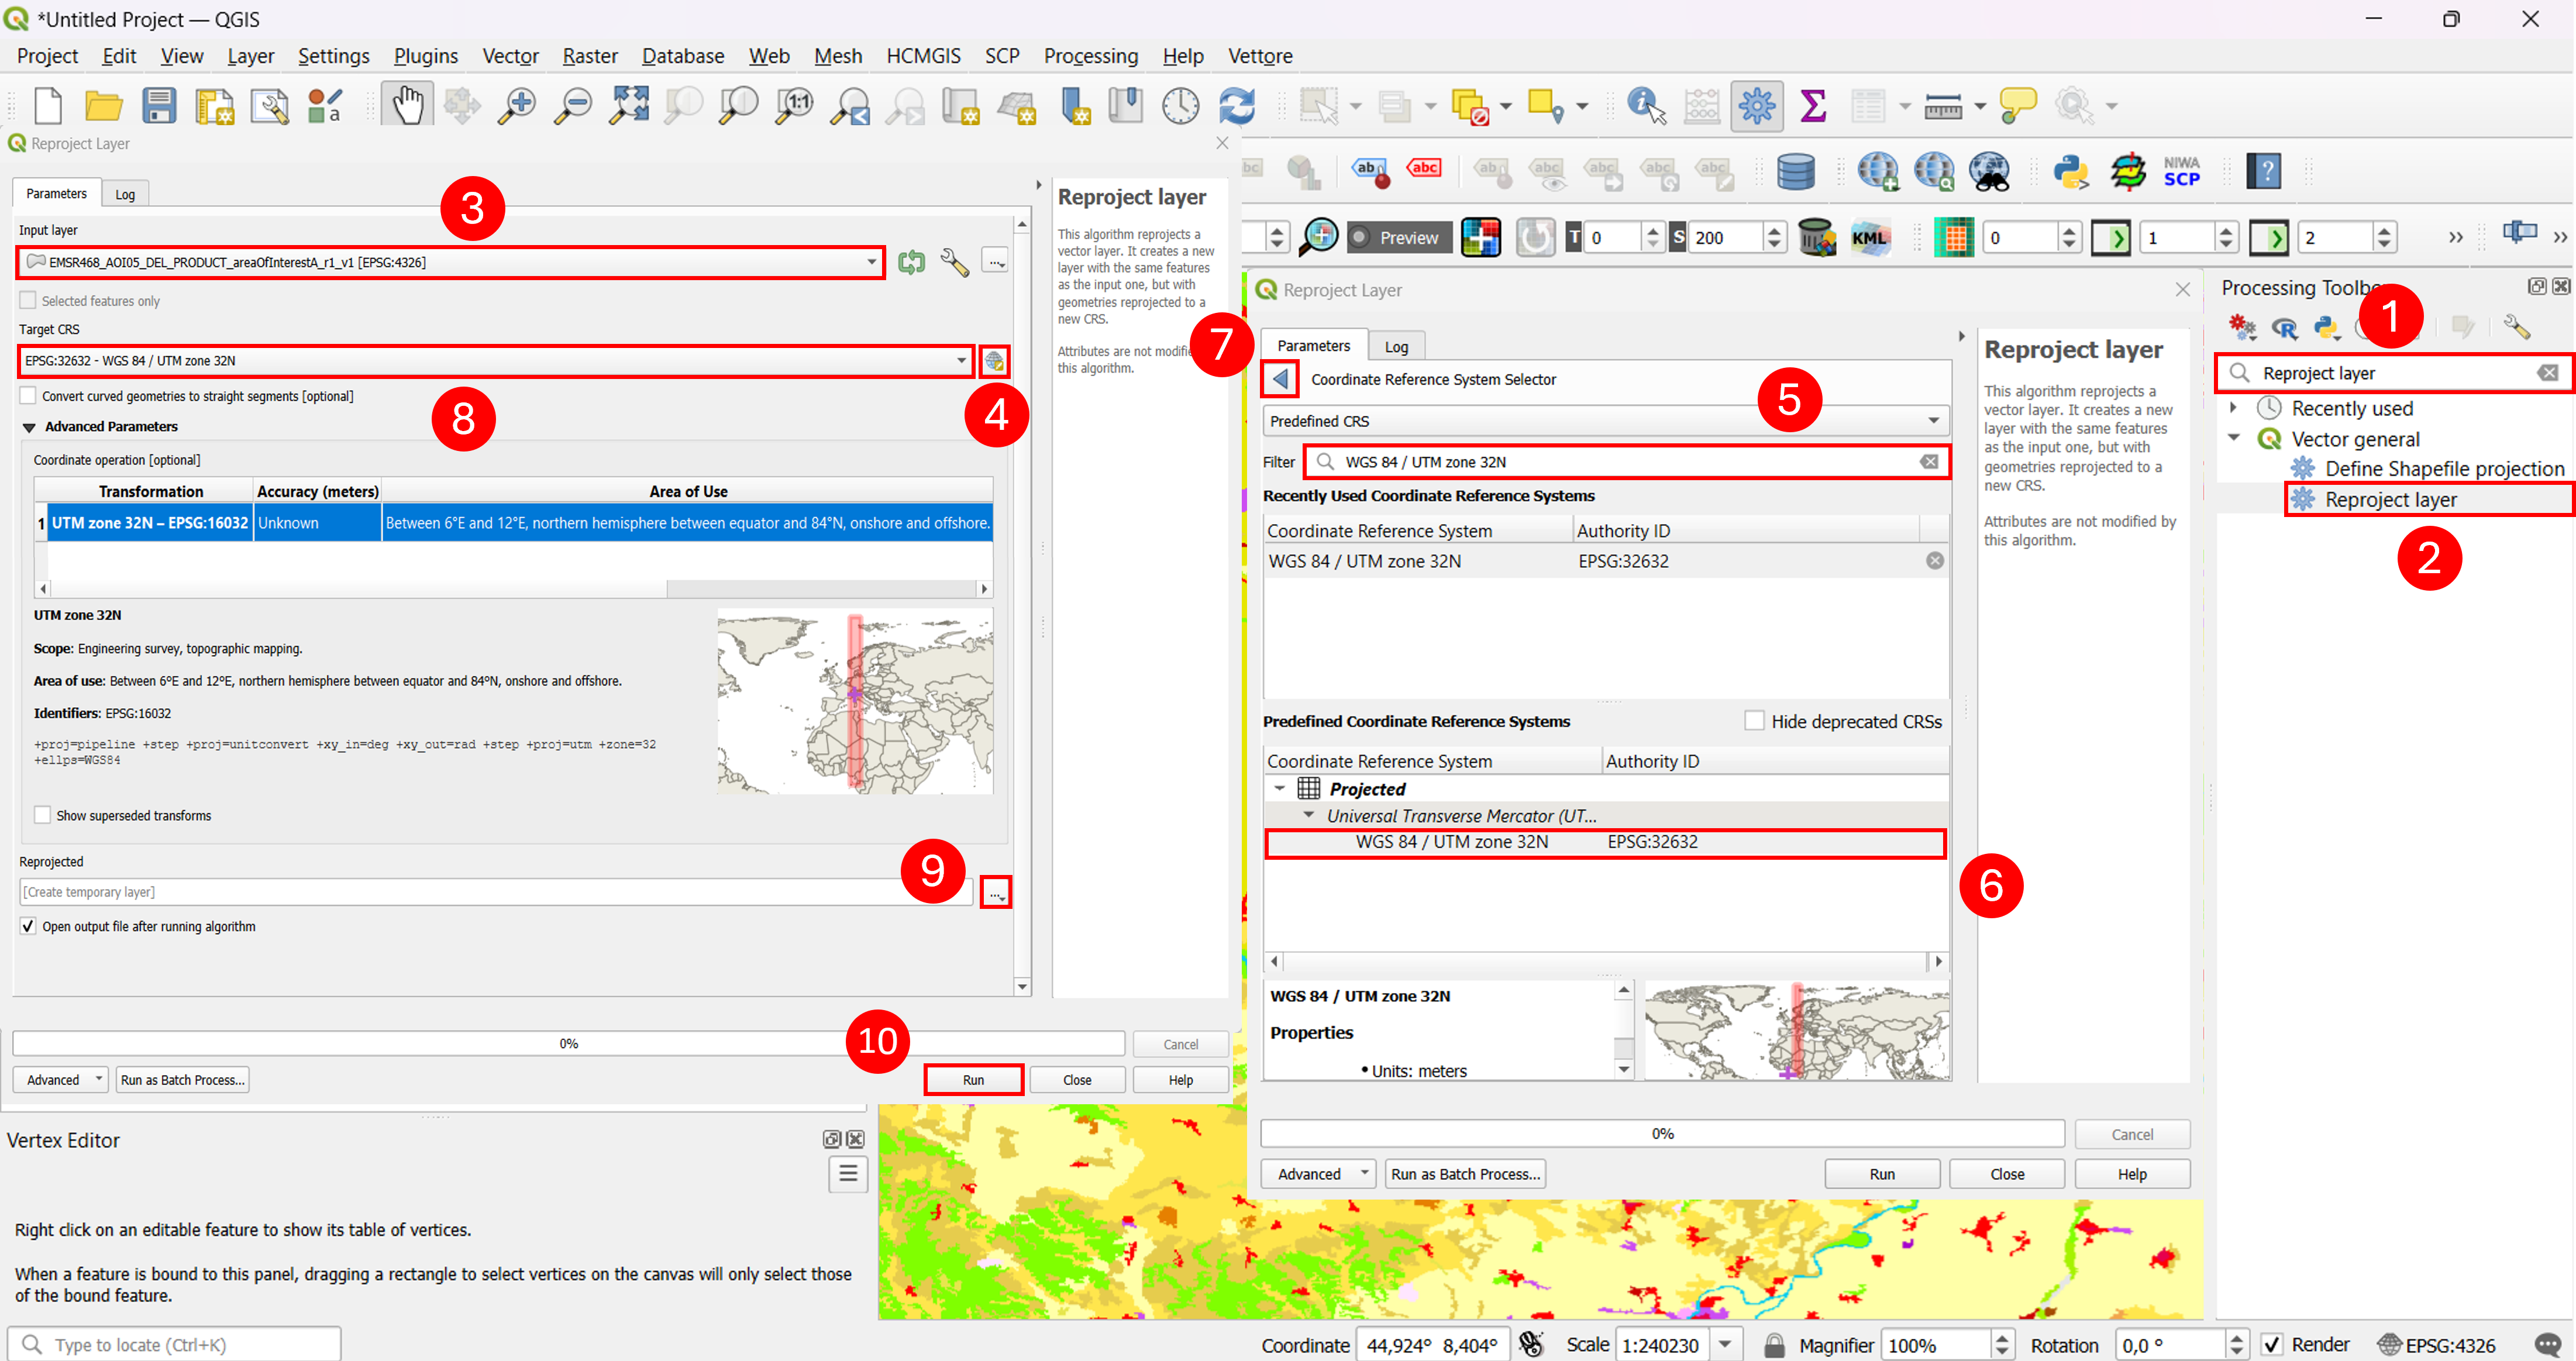This screenshot has width=2576, height=1361.
Task: Open a project using the folder icon
Action: point(103,105)
